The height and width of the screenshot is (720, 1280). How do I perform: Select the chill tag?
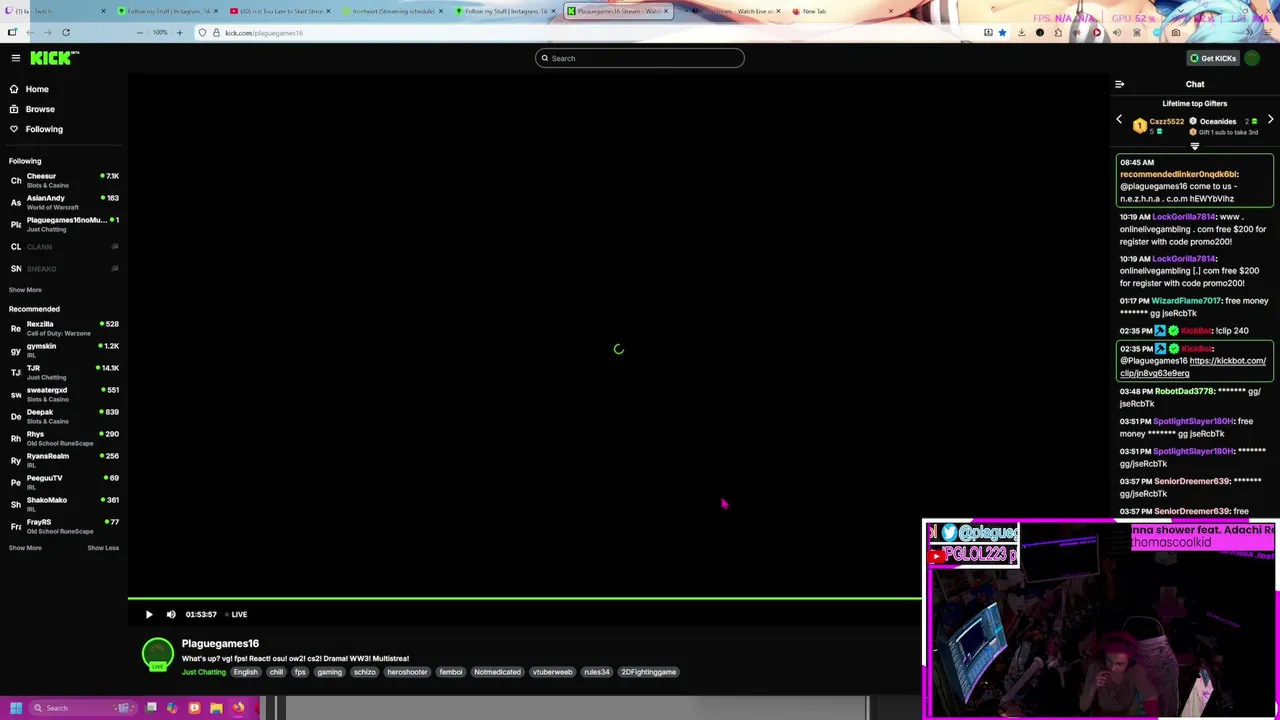[276, 672]
